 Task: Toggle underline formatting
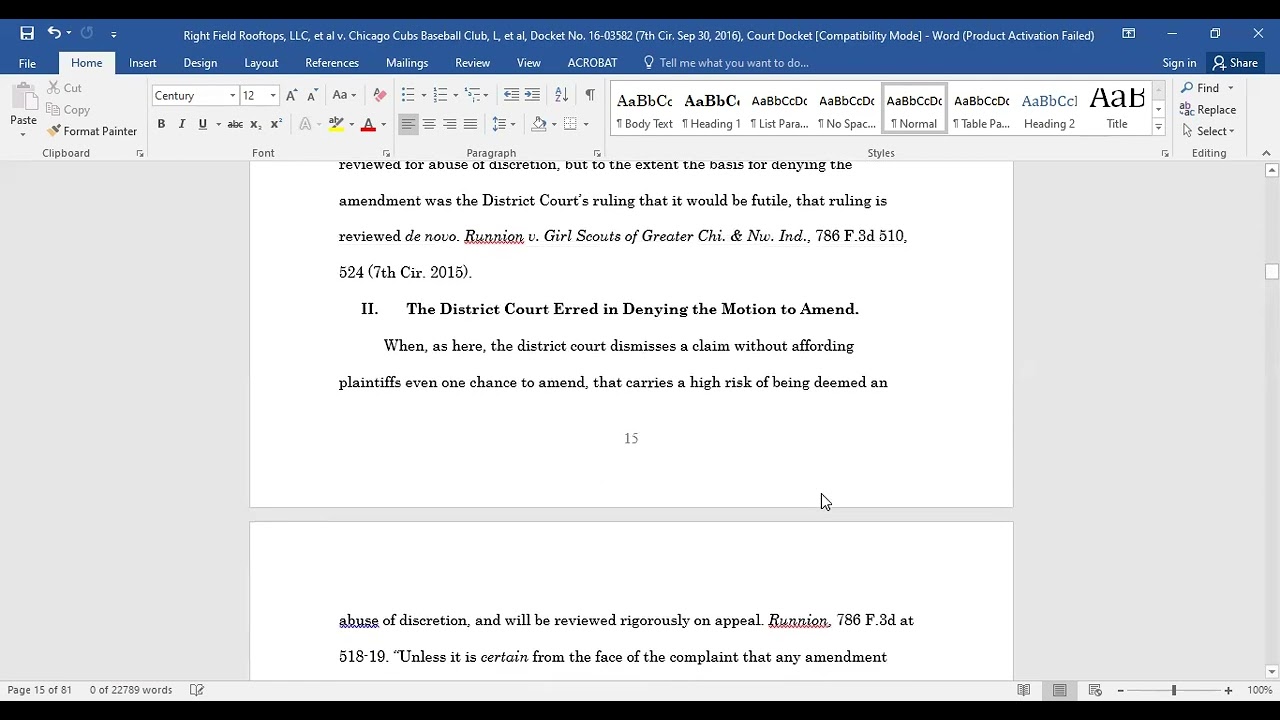(x=203, y=124)
